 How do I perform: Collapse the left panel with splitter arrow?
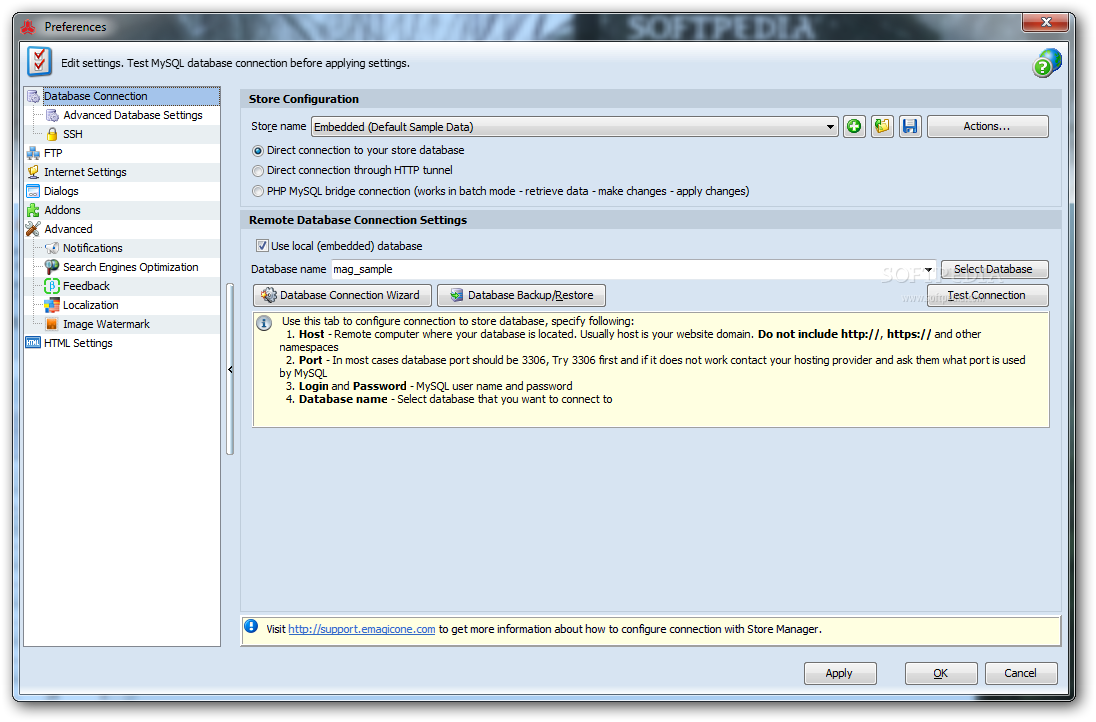tap(230, 369)
